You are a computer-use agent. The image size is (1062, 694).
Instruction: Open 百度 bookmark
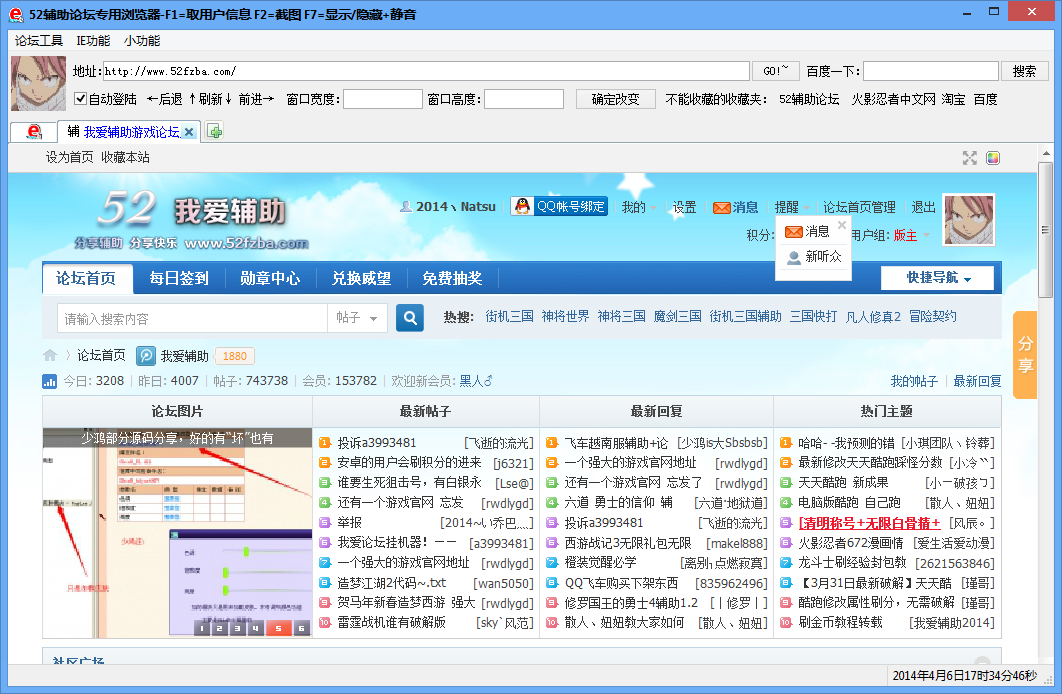click(985, 100)
